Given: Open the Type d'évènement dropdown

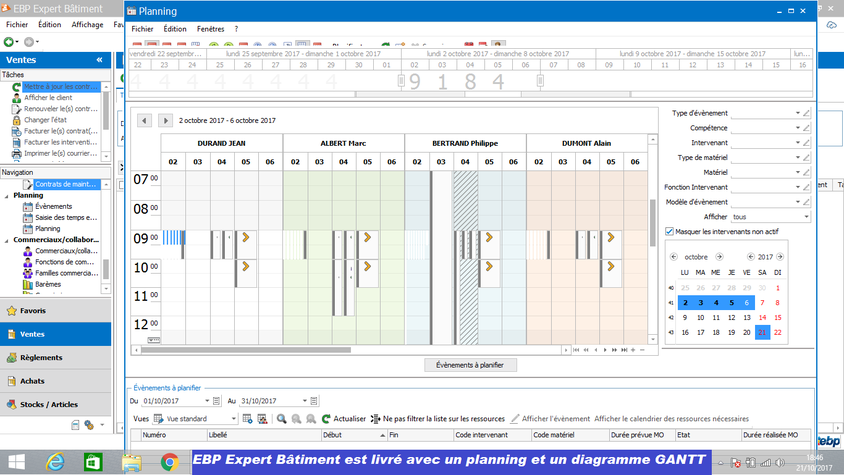Looking at the screenshot, I should 798,113.
